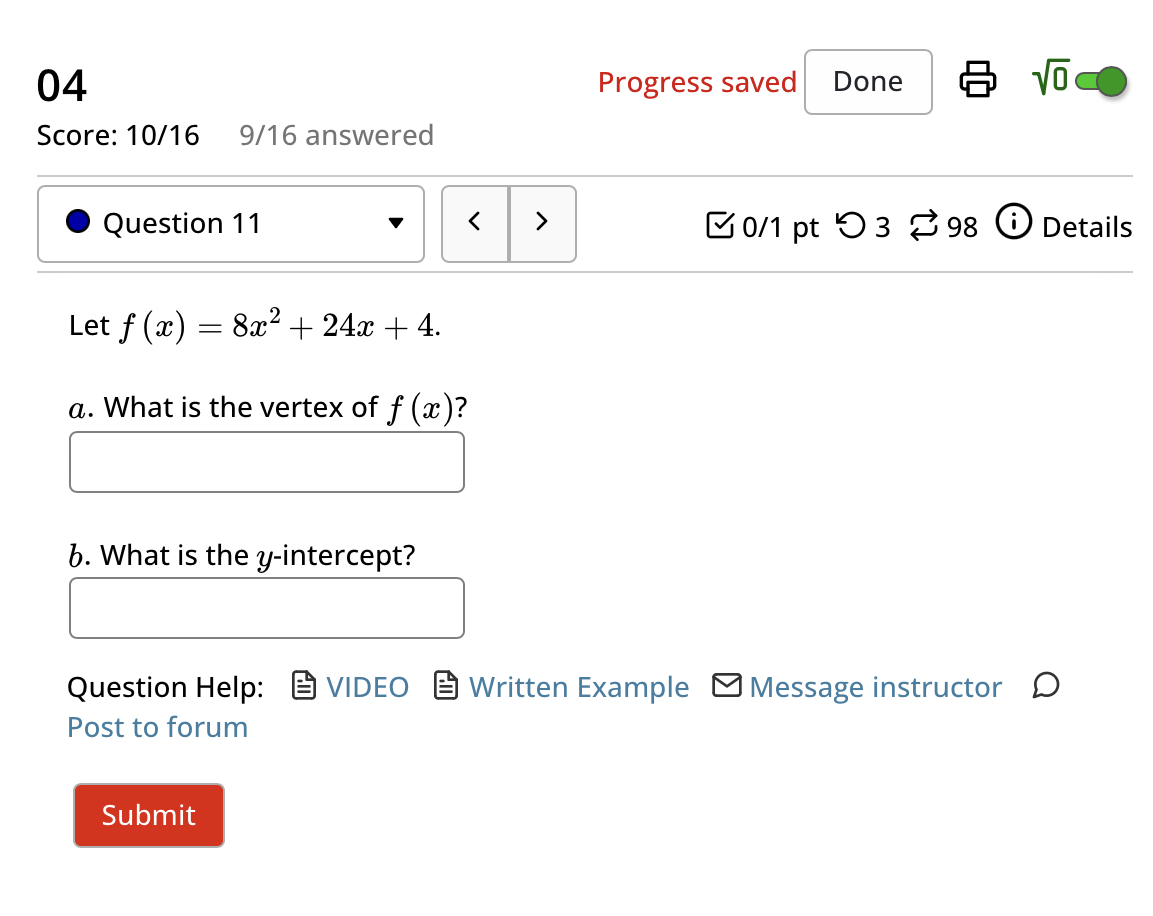Toggle the math equation editor switch

click(1101, 81)
